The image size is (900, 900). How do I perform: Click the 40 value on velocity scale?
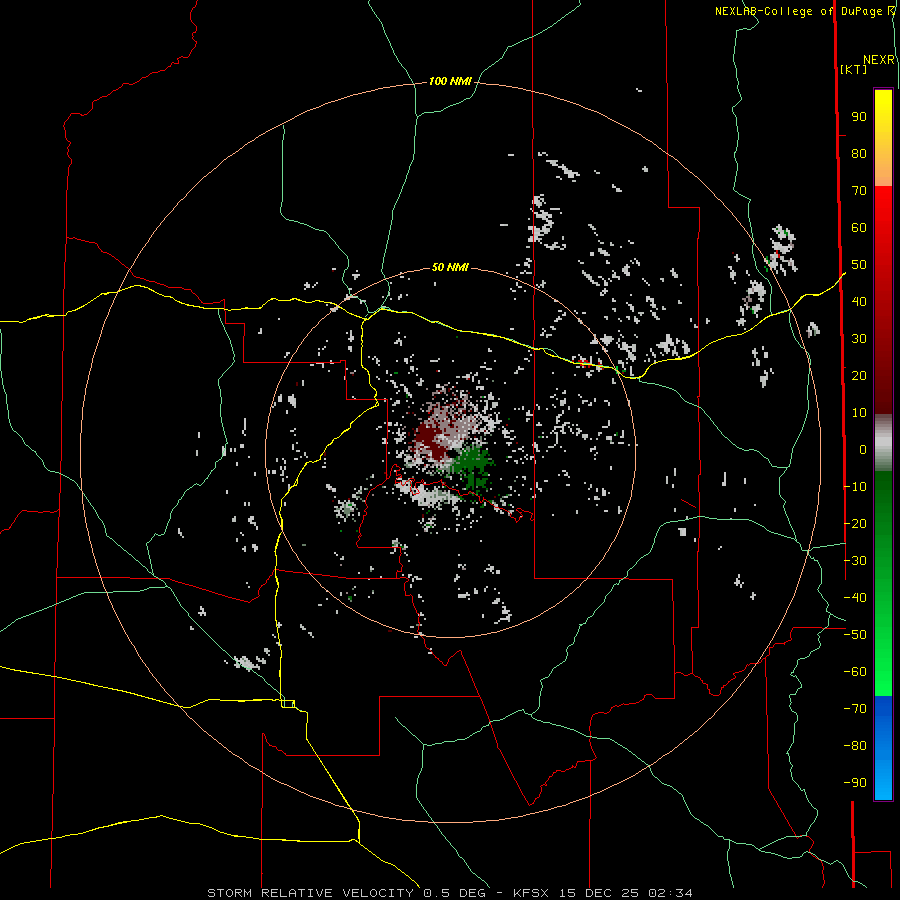(859, 301)
